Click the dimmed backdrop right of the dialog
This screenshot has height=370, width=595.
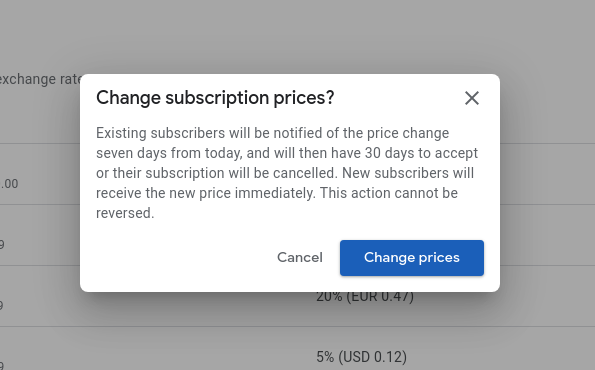547,182
